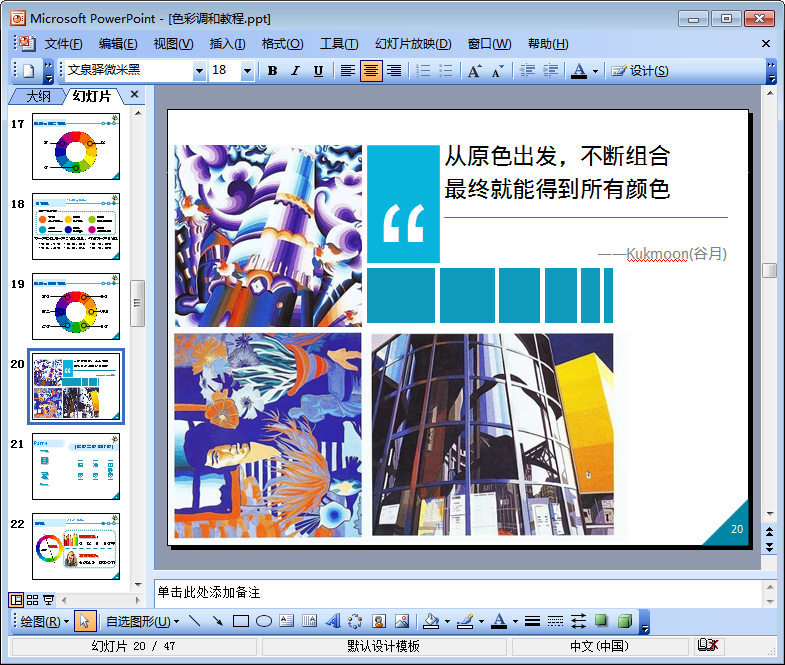
Task: Click the numbered list icon
Action: pos(423,71)
